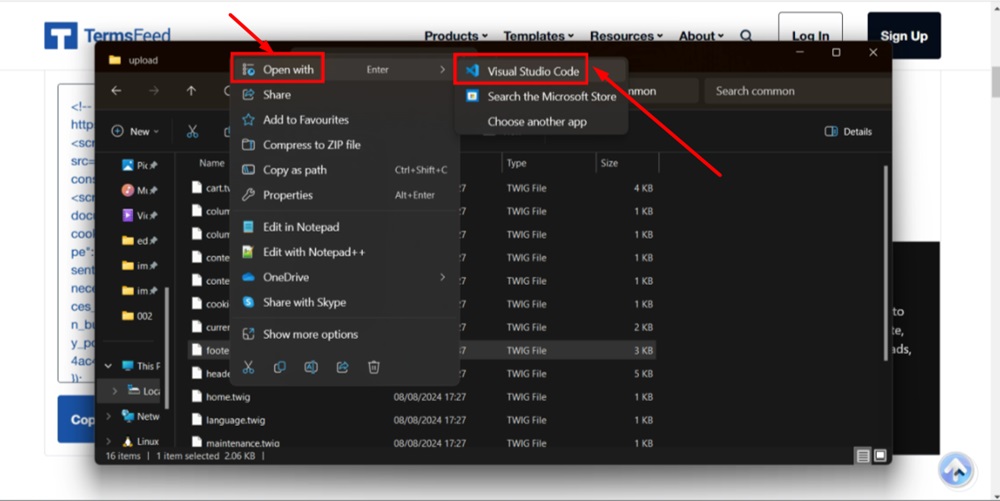Open the Resources menu on TermsFeed site
The height and width of the screenshot is (501, 1000).
click(x=626, y=36)
